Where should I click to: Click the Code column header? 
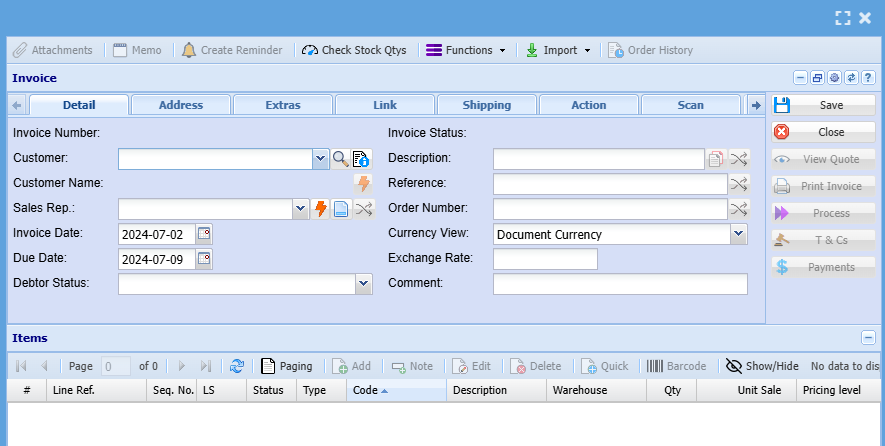pyautogui.click(x=396, y=390)
